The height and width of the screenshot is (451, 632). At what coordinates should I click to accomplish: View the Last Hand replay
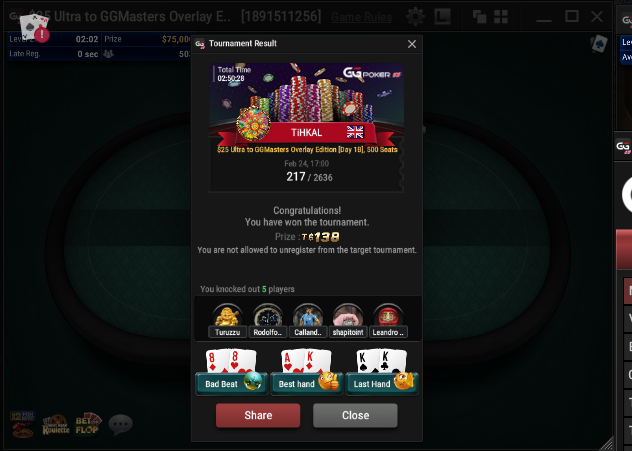coord(382,372)
